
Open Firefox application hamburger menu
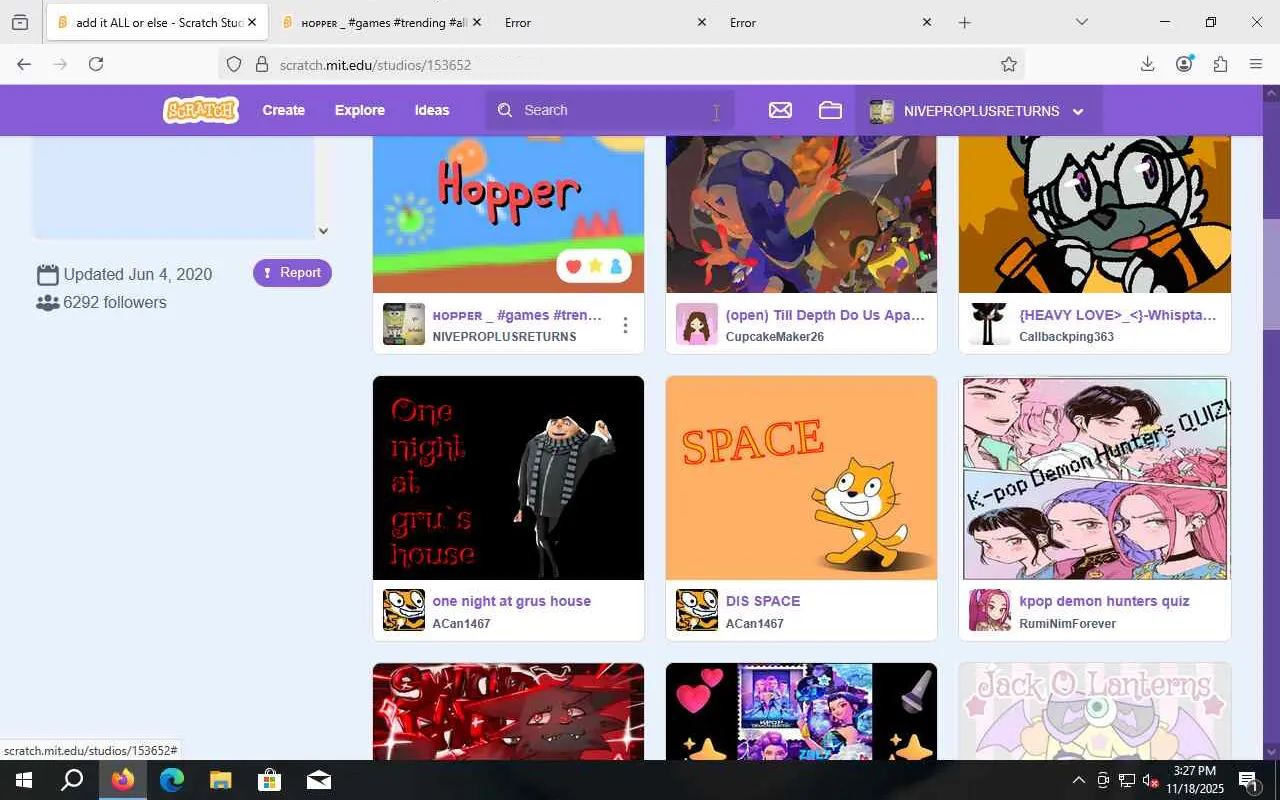pyautogui.click(x=1256, y=64)
